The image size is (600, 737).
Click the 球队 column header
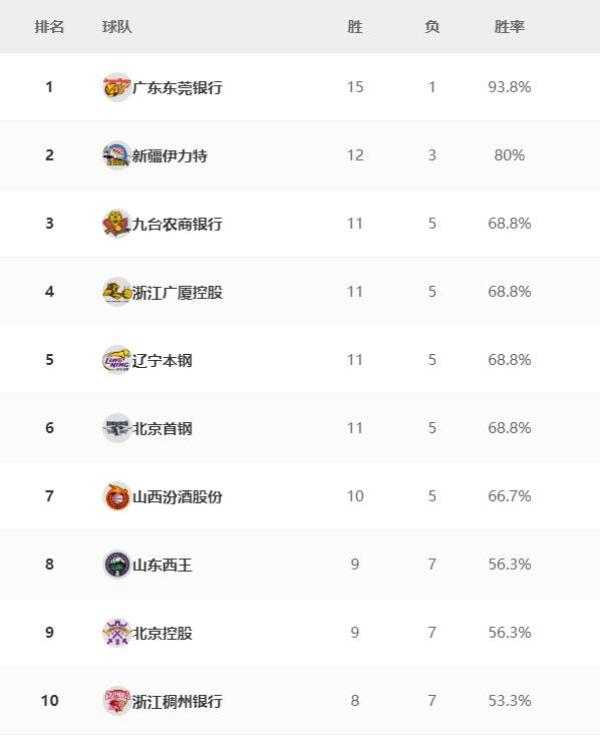pyautogui.click(x=117, y=27)
